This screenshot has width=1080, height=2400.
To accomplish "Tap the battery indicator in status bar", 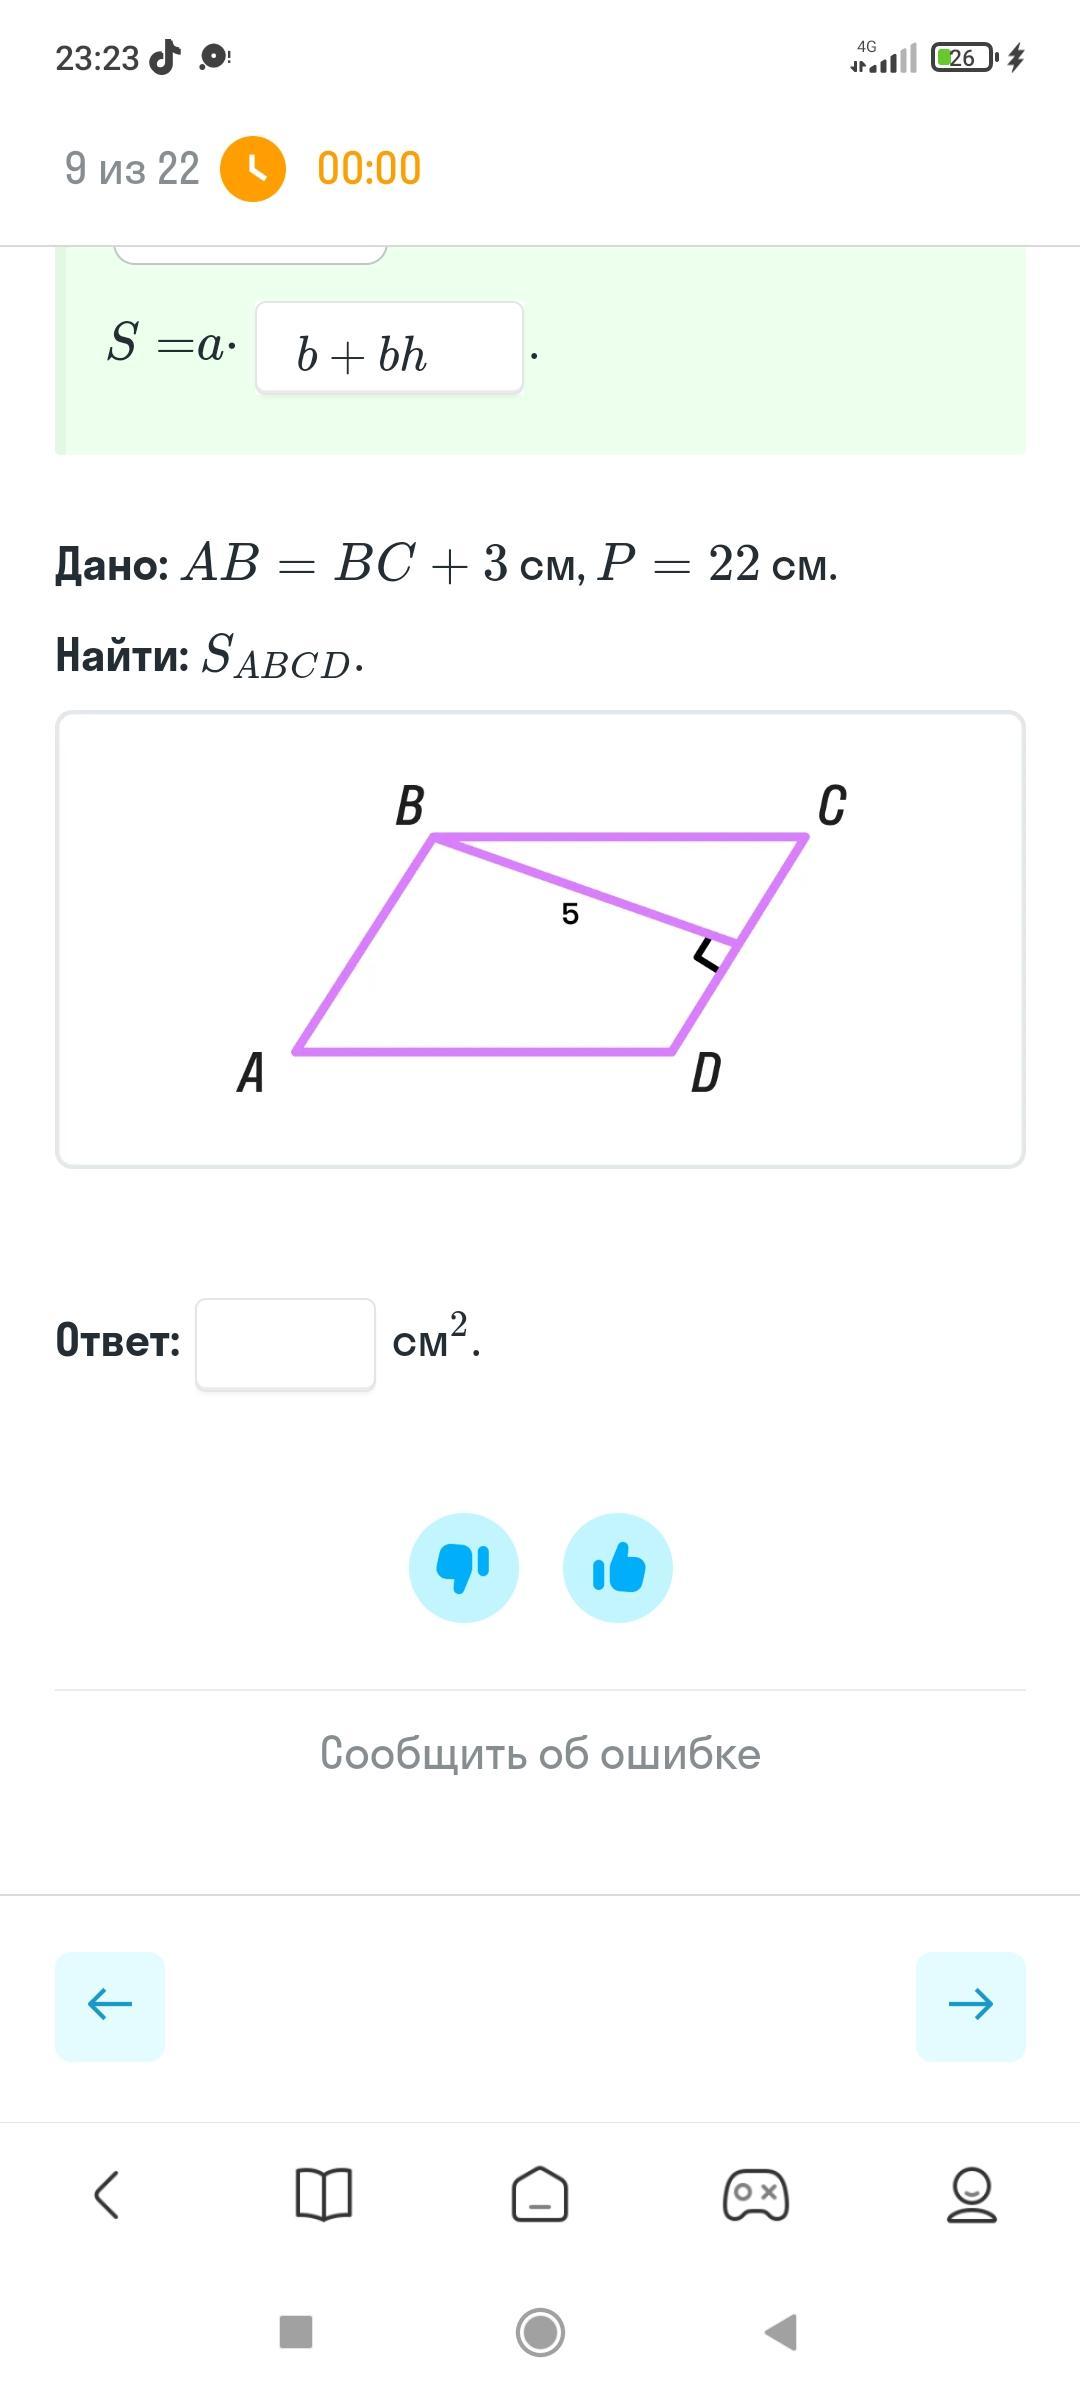I will 963,58.
